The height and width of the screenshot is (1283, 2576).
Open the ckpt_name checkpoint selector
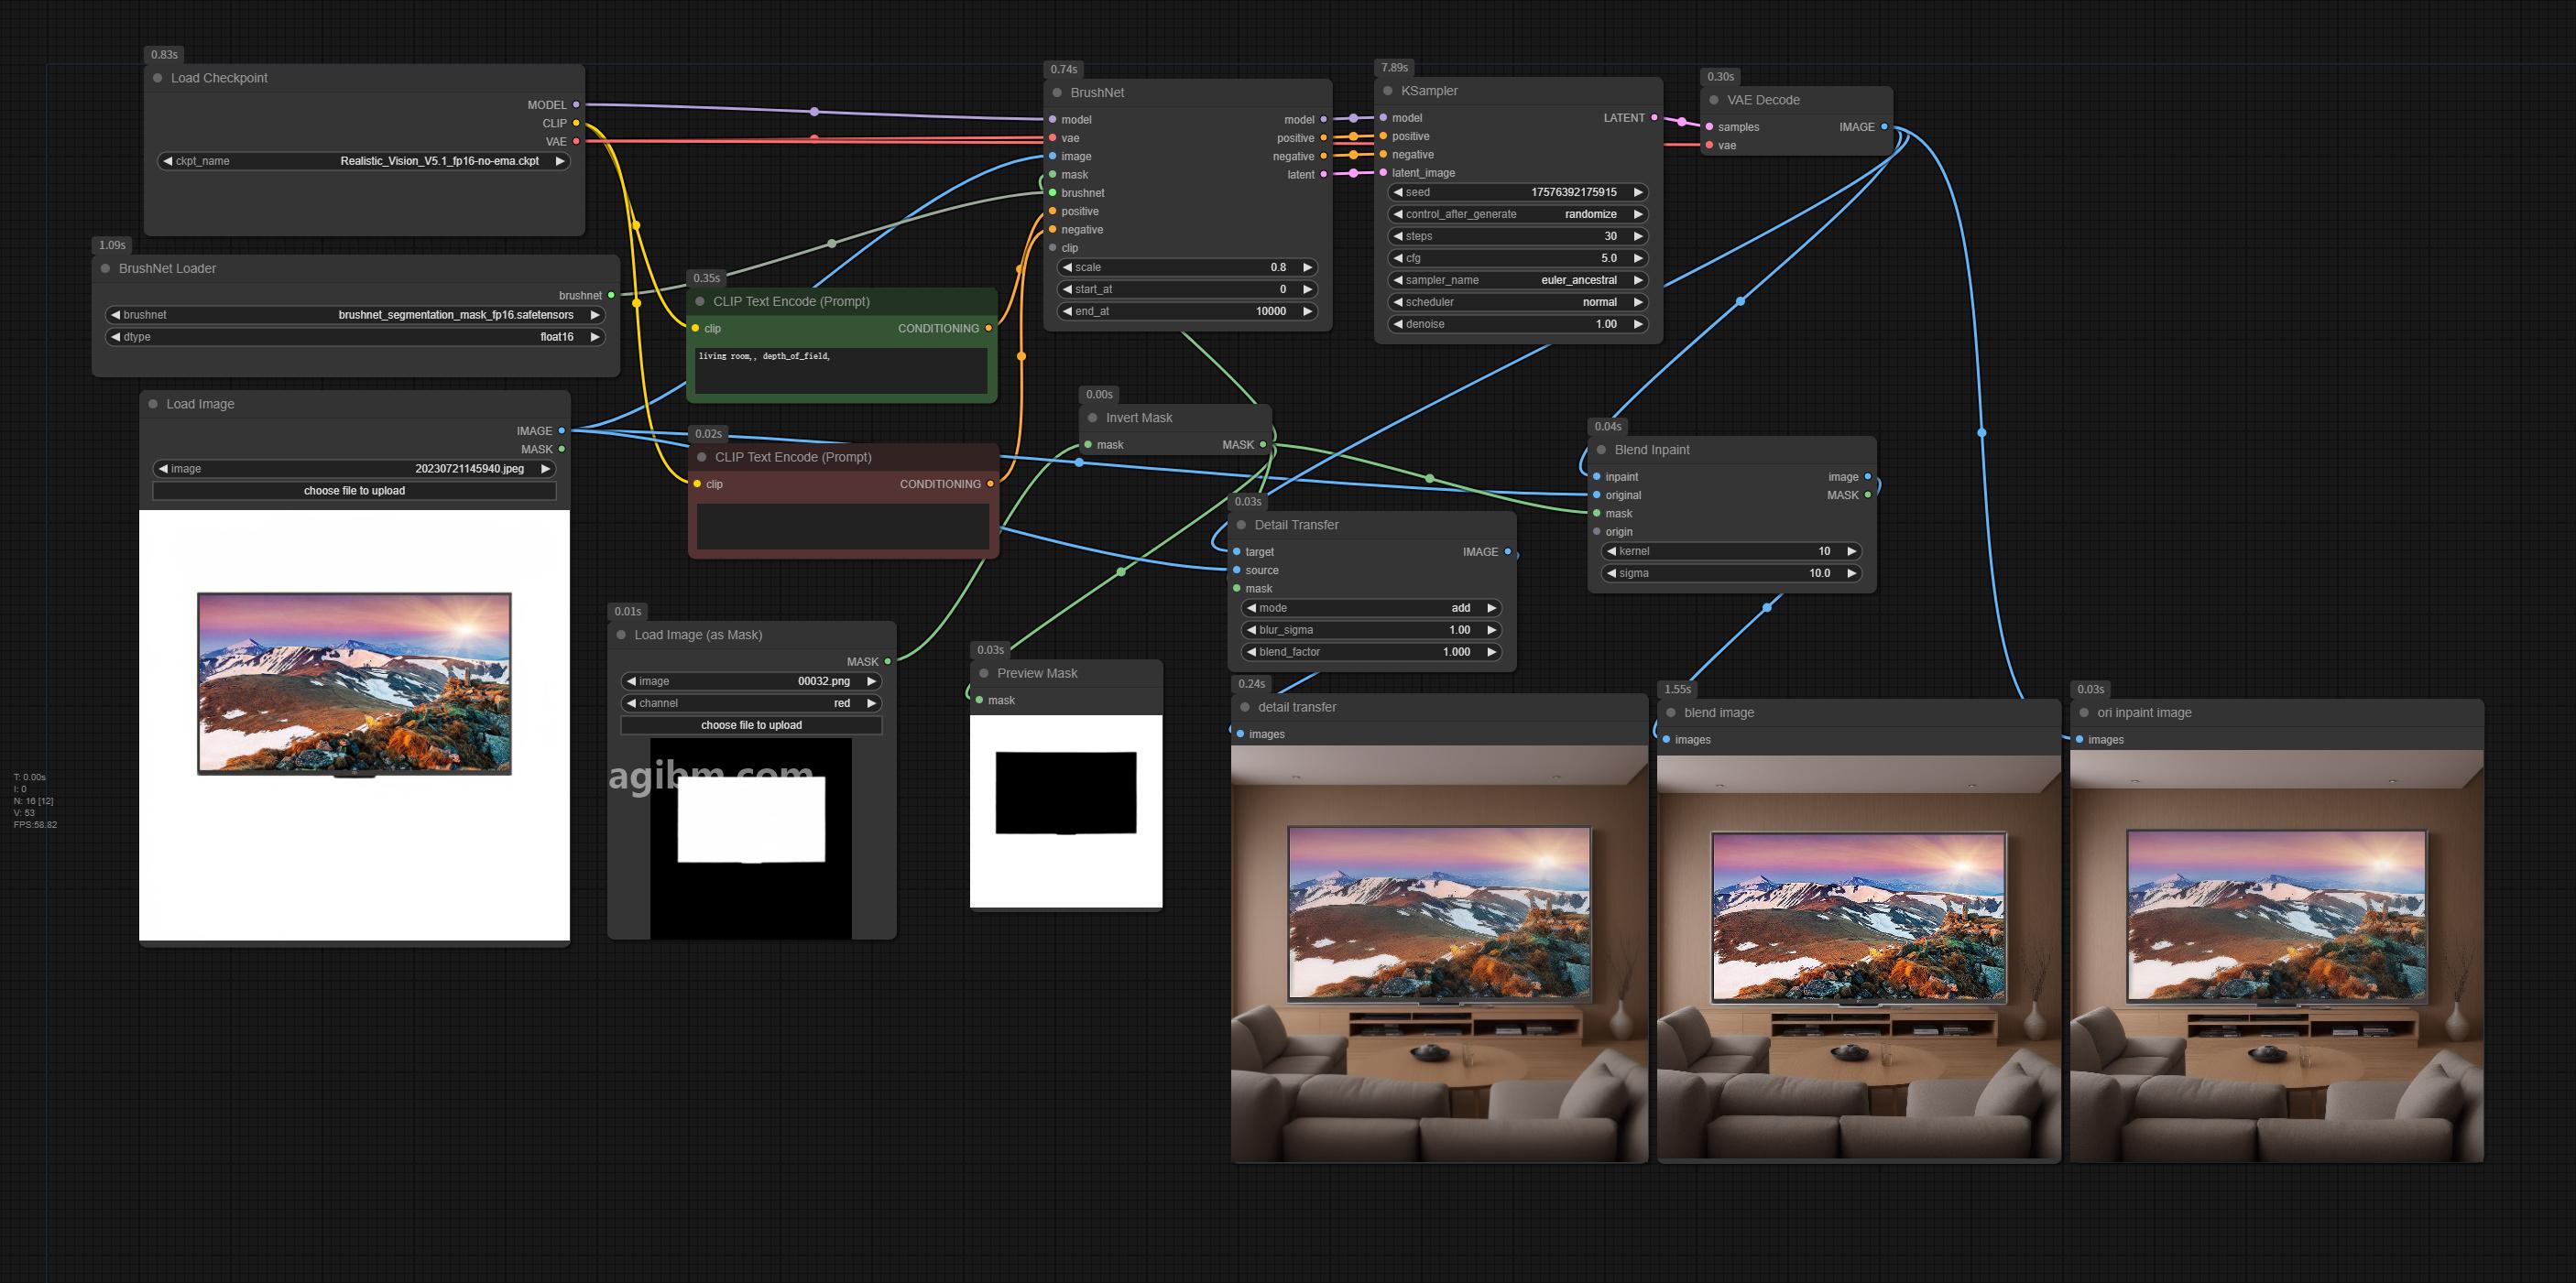(364, 161)
